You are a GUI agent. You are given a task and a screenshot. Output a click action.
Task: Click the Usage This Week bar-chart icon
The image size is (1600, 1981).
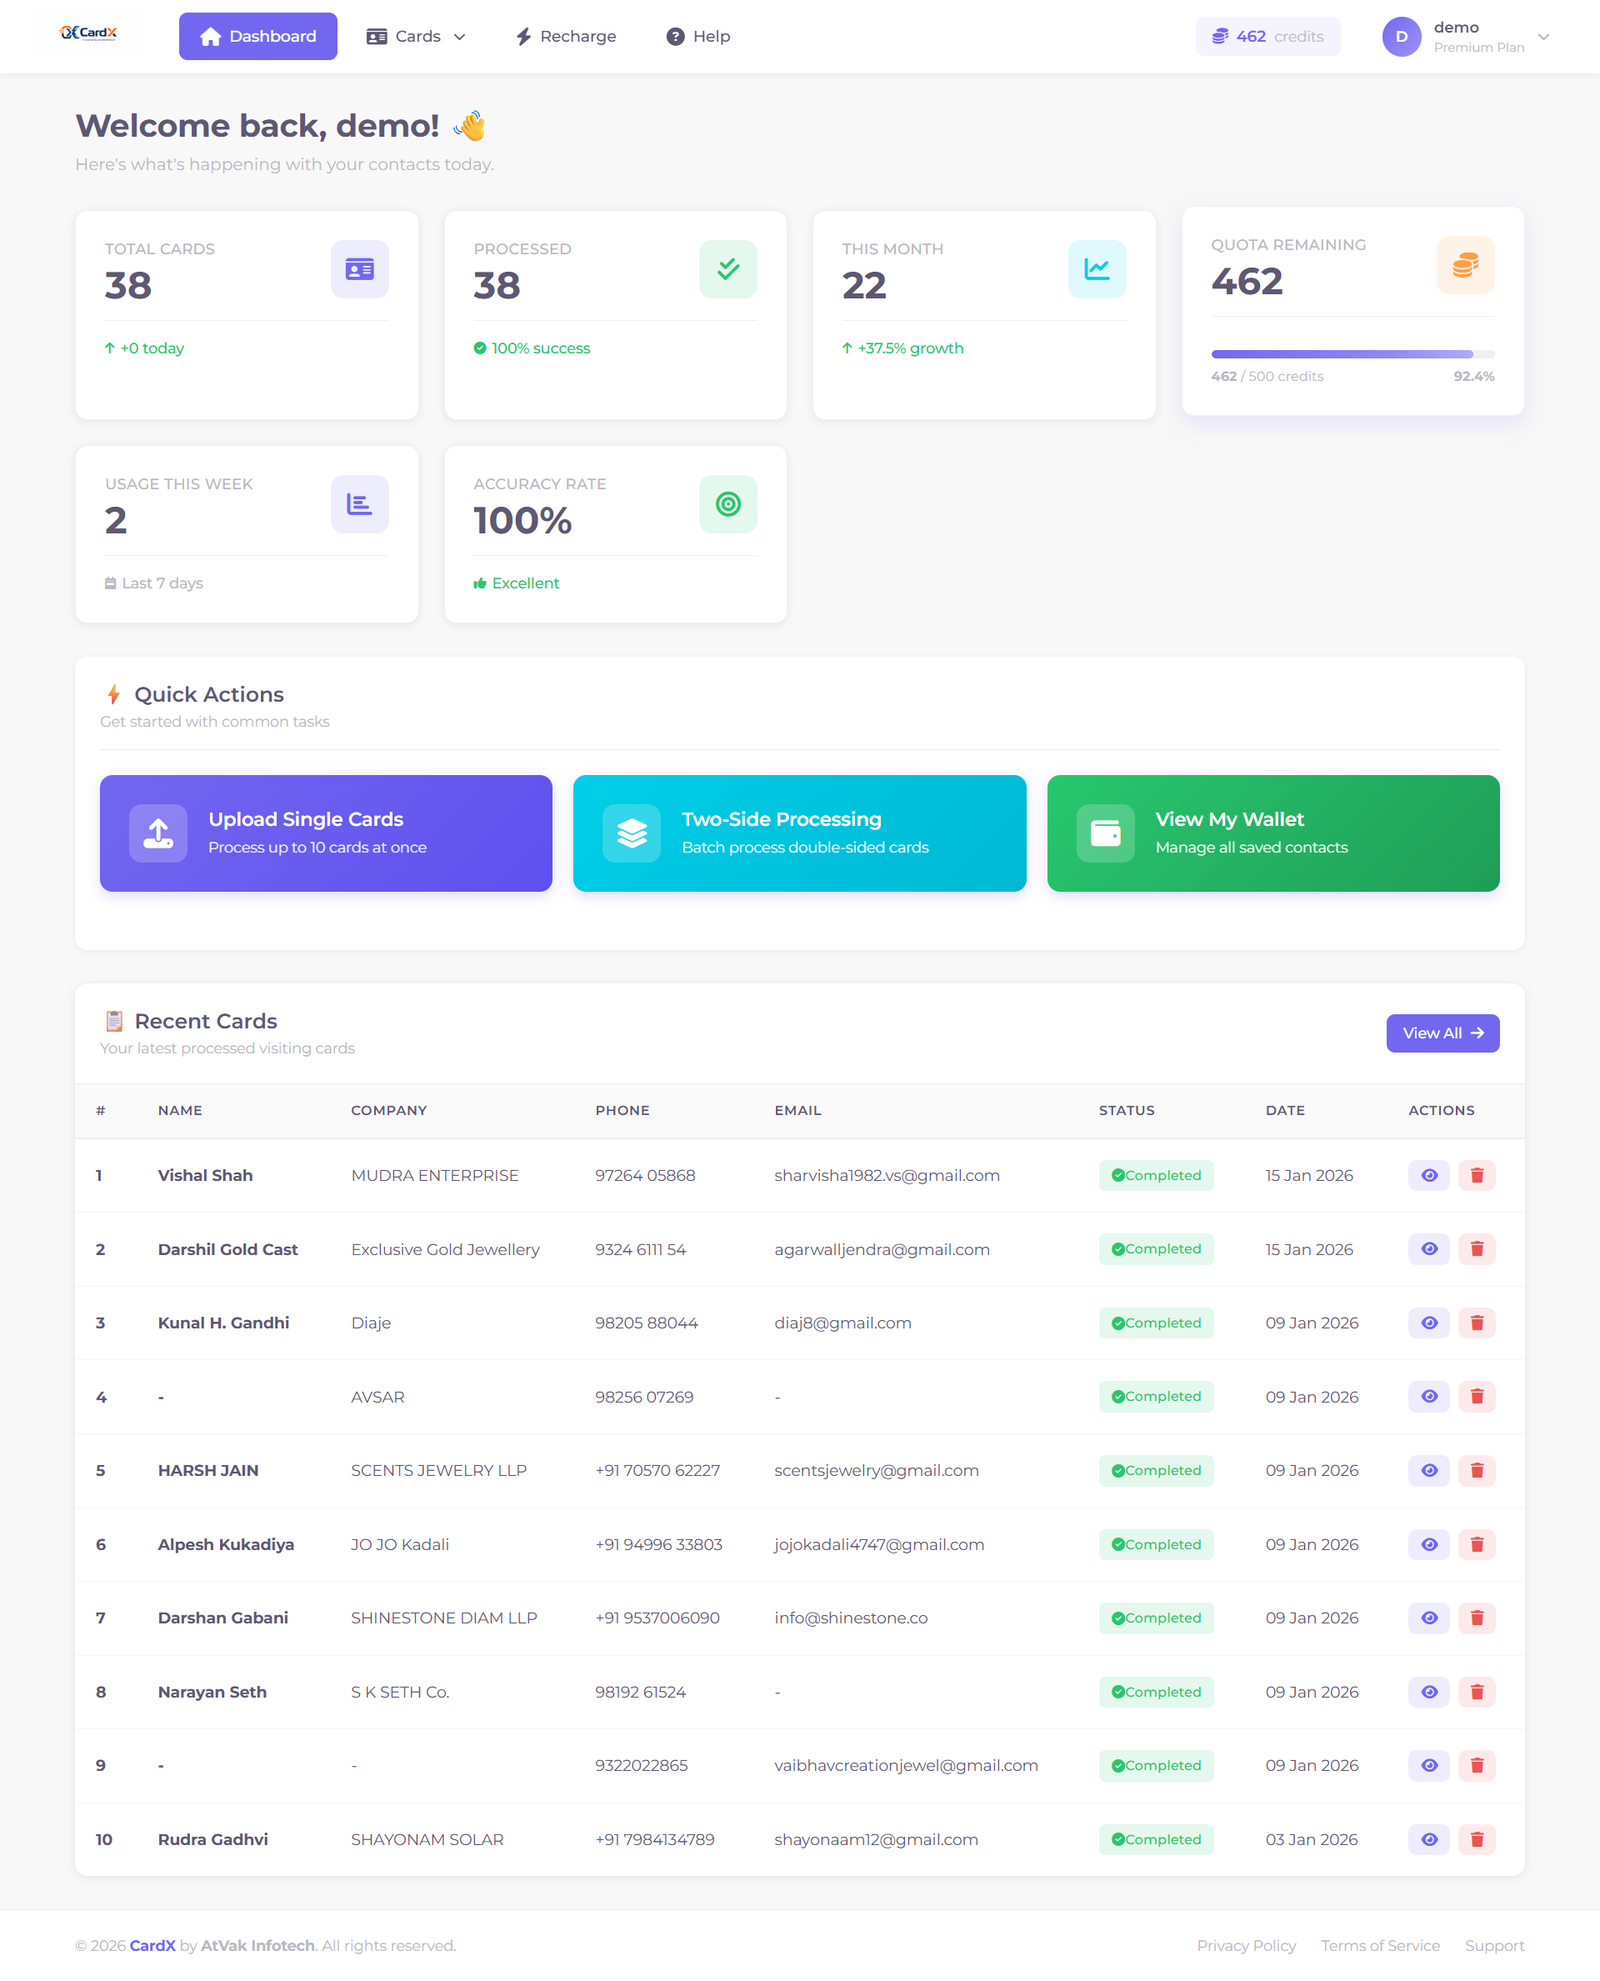point(359,504)
